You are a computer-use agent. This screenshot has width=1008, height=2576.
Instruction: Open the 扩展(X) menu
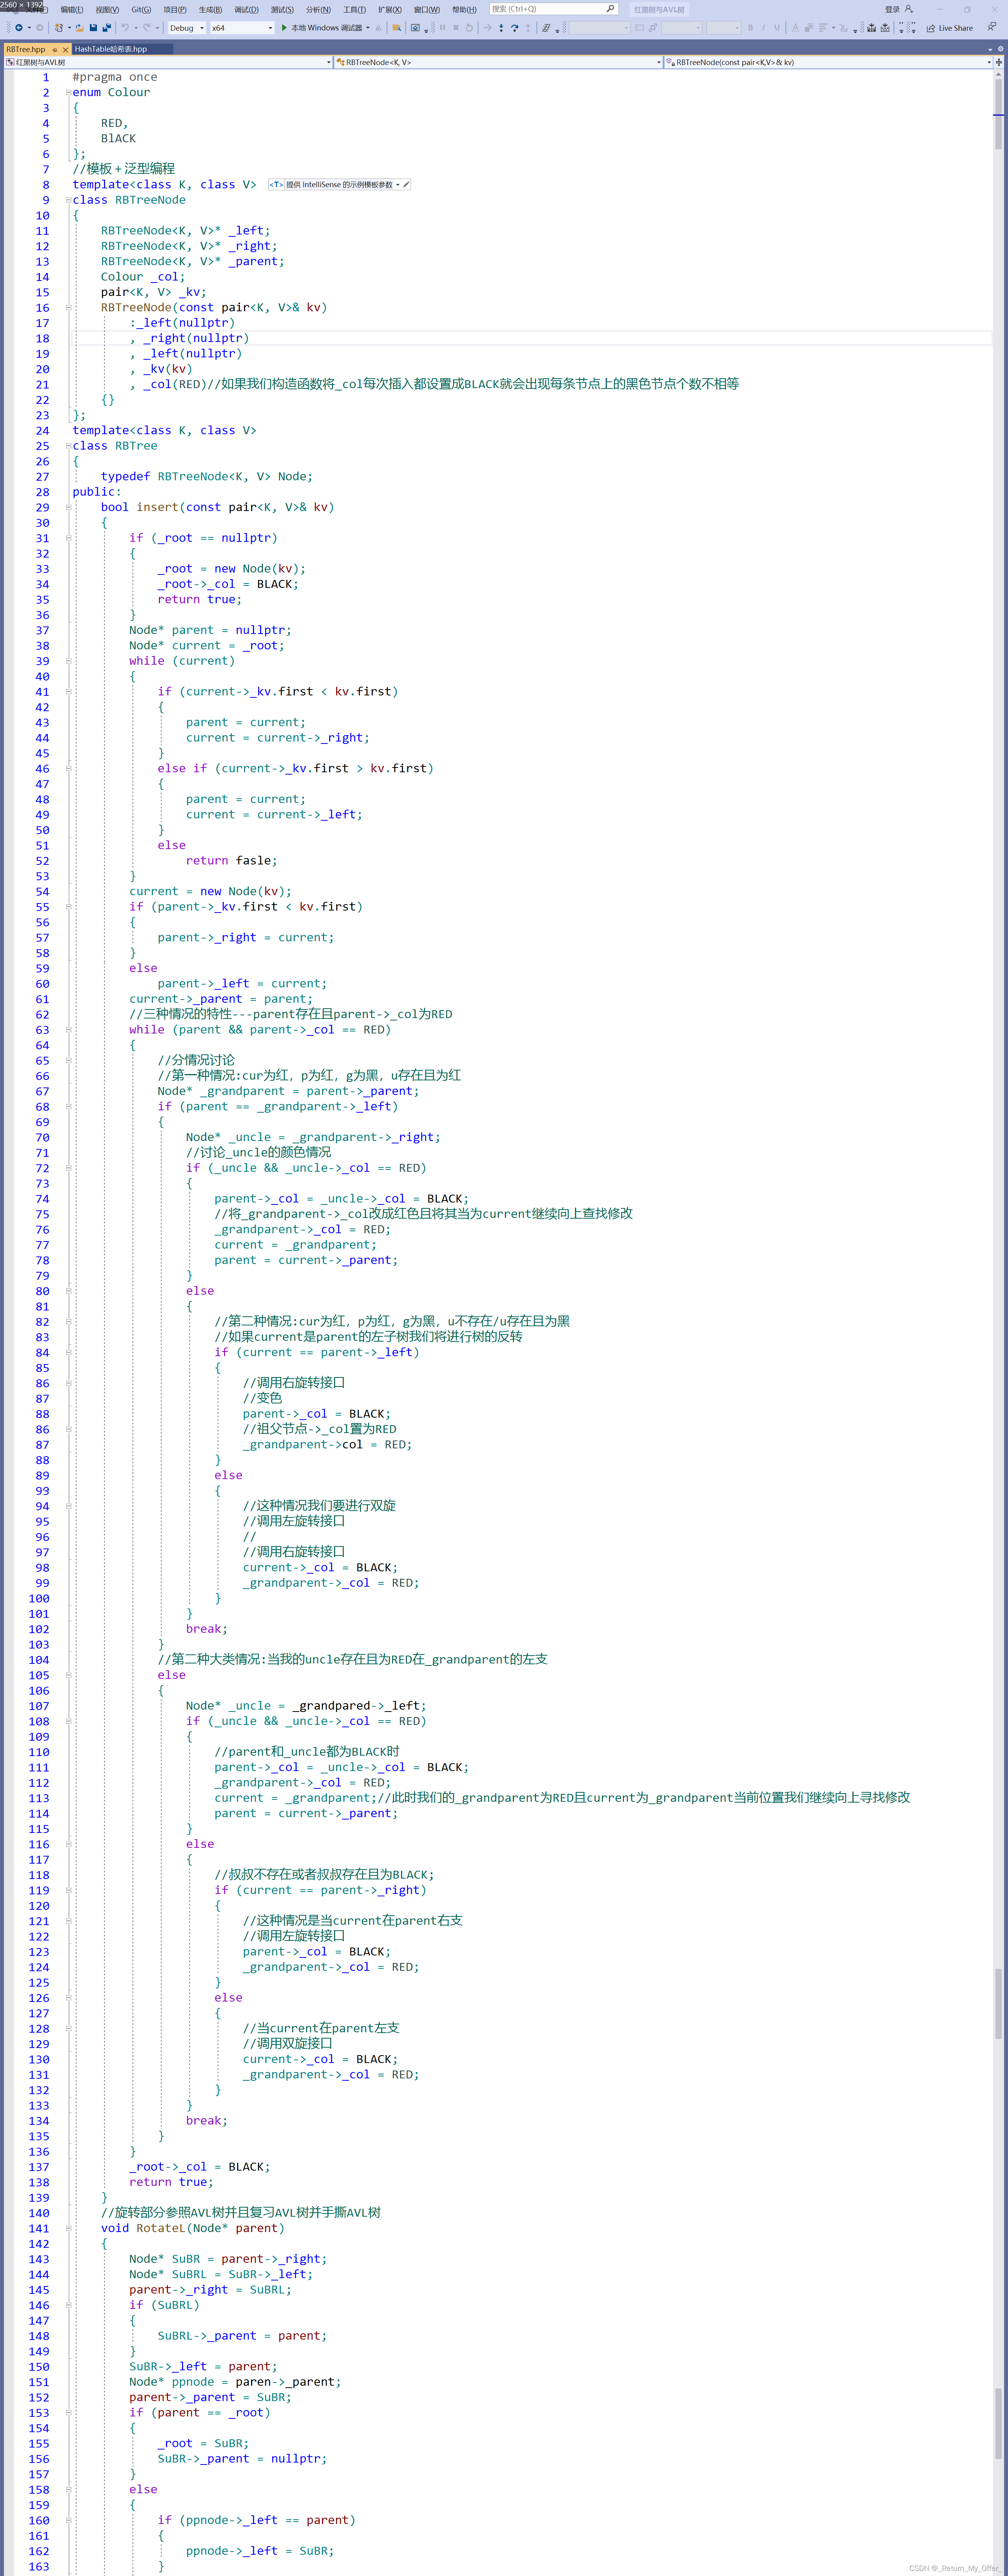(x=390, y=9)
